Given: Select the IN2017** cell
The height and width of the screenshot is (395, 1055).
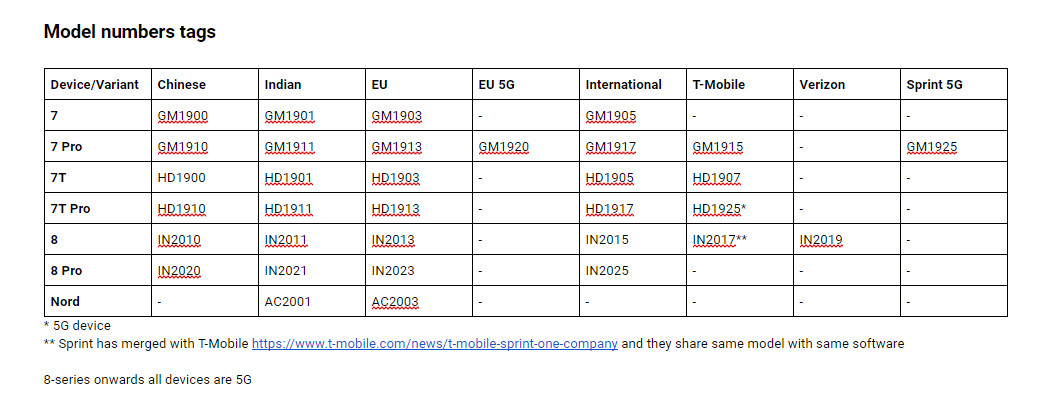Looking at the screenshot, I should pos(739,240).
